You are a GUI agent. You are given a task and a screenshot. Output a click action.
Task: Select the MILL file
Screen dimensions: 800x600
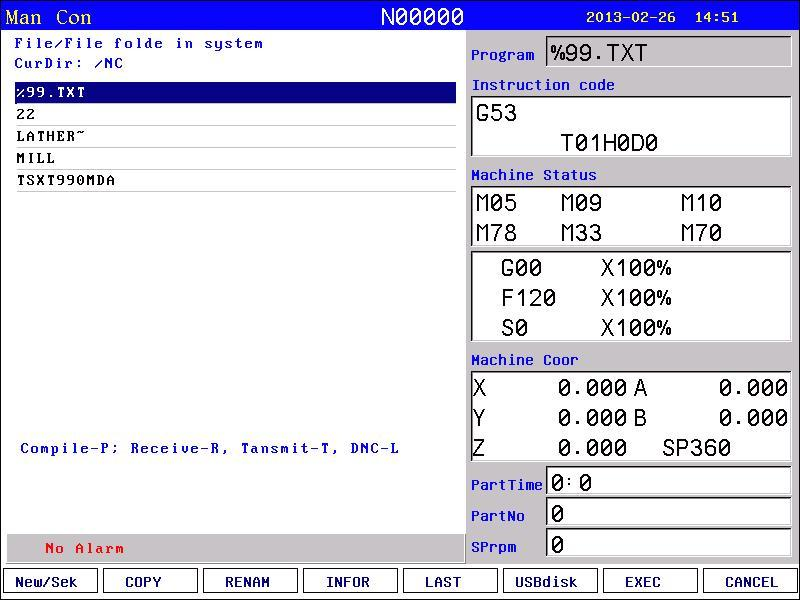tap(235, 158)
